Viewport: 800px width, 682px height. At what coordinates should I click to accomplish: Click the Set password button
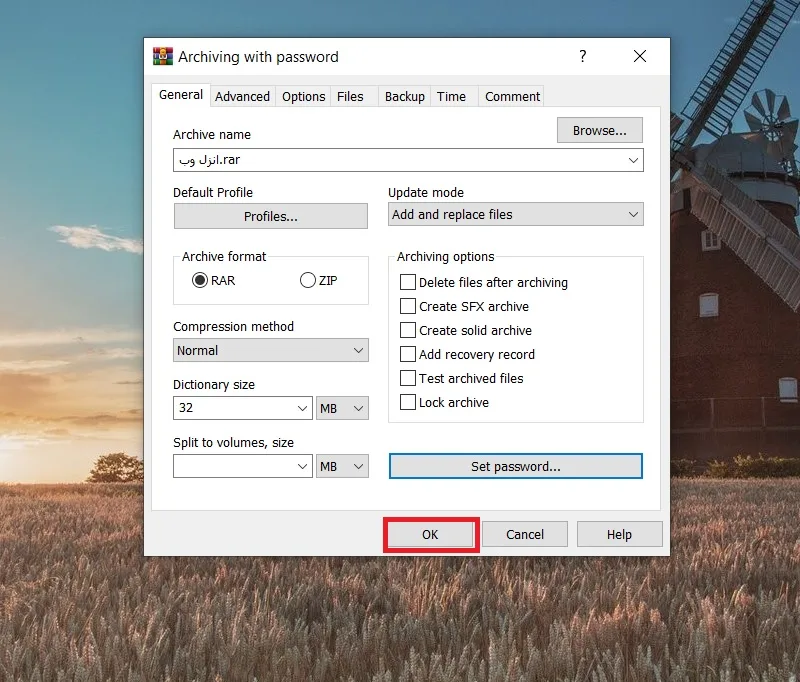[x=516, y=466]
